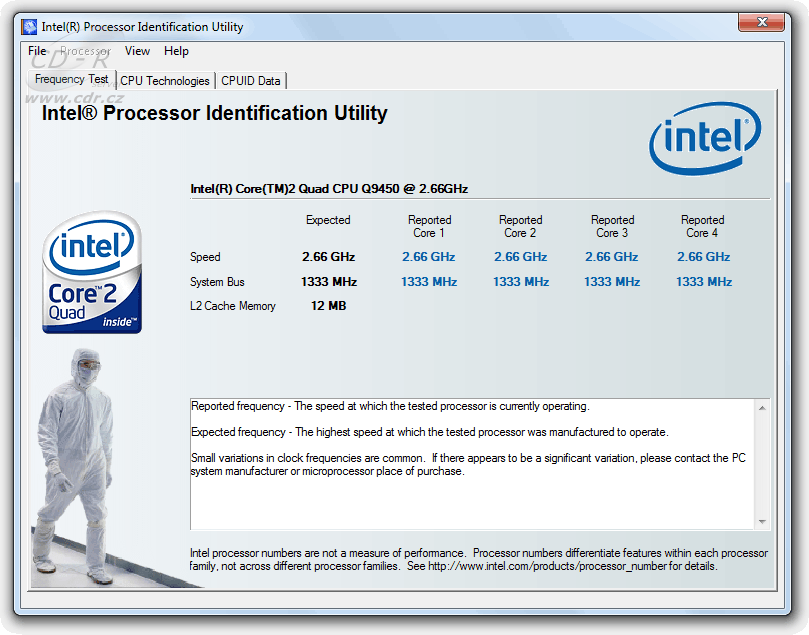Image resolution: width=809 pixels, height=635 pixels.
Task: Click the window title 'Intel(R) Processor Identification Utility'
Action: coord(142,27)
